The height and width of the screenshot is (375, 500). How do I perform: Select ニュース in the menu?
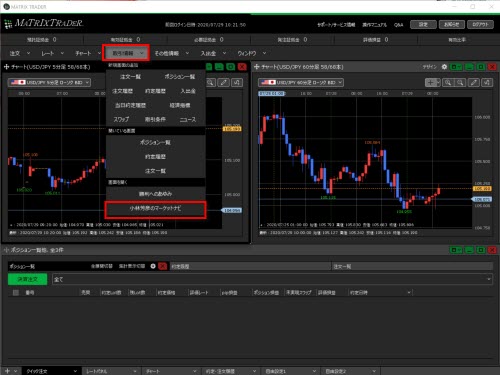(188, 119)
